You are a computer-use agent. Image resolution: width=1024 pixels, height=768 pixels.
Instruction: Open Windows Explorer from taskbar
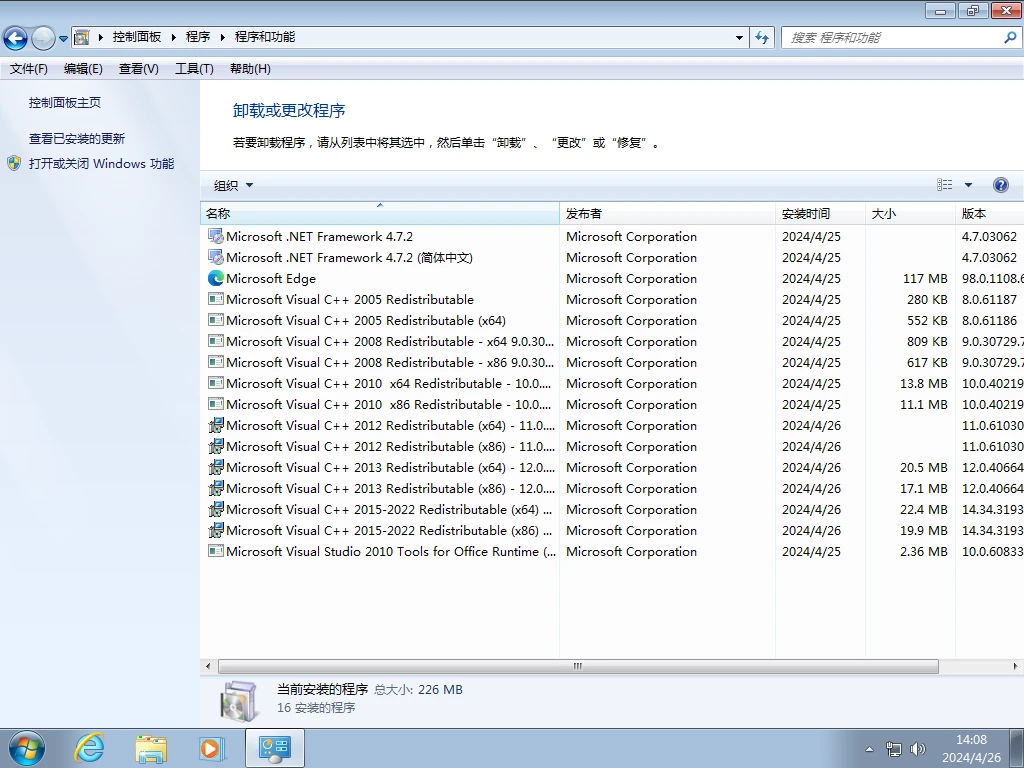(151, 748)
